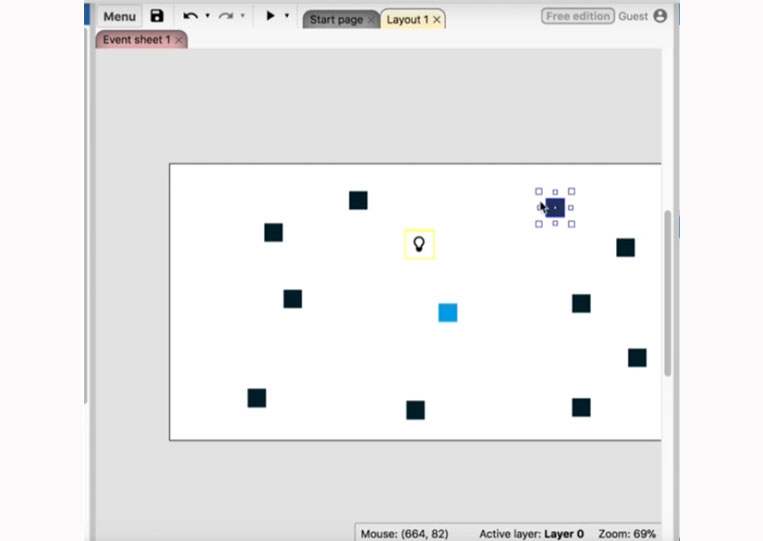Redo the last undone action
The height and width of the screenshot is (541, 763).
click(x=225, y=16)
